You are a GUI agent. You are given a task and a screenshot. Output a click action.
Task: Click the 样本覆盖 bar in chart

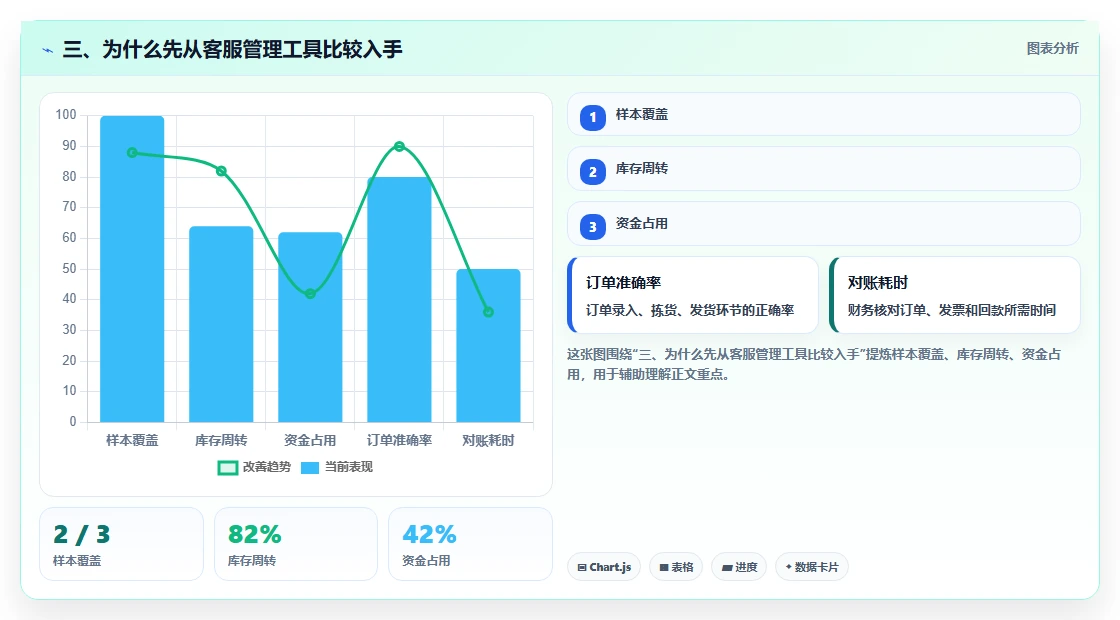coord(132,269)
